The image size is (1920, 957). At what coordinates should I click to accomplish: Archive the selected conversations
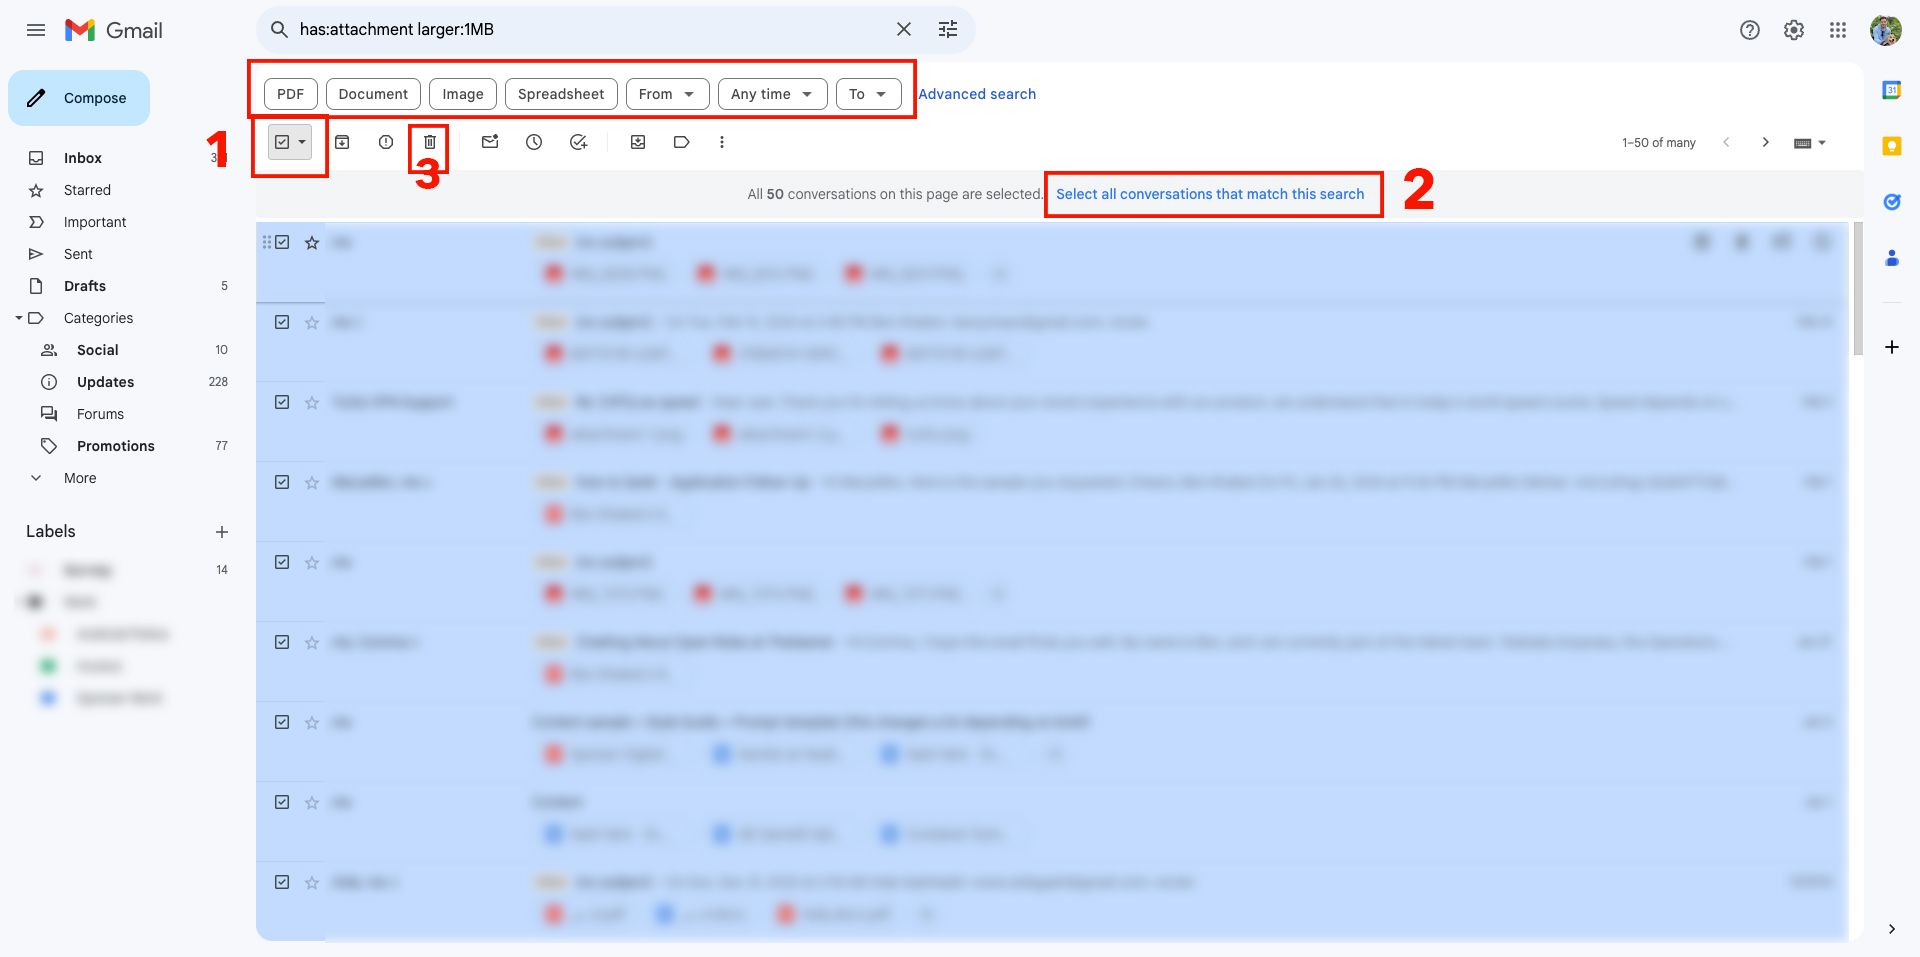343,142
